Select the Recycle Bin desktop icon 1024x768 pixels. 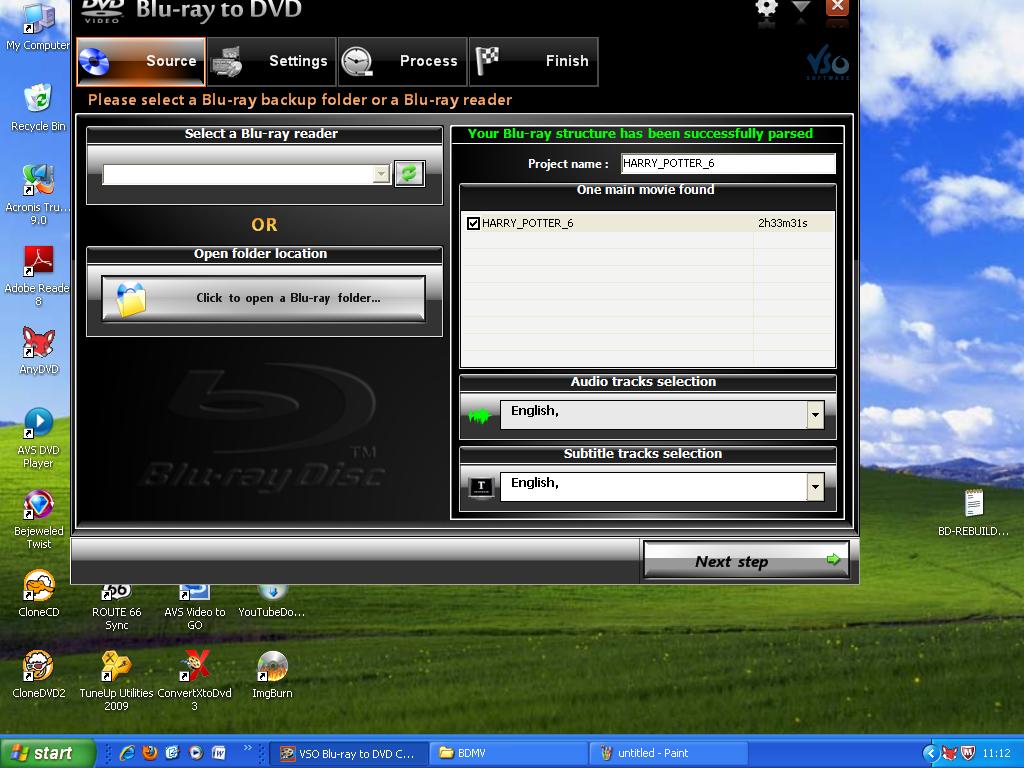[x=38, y=108]
